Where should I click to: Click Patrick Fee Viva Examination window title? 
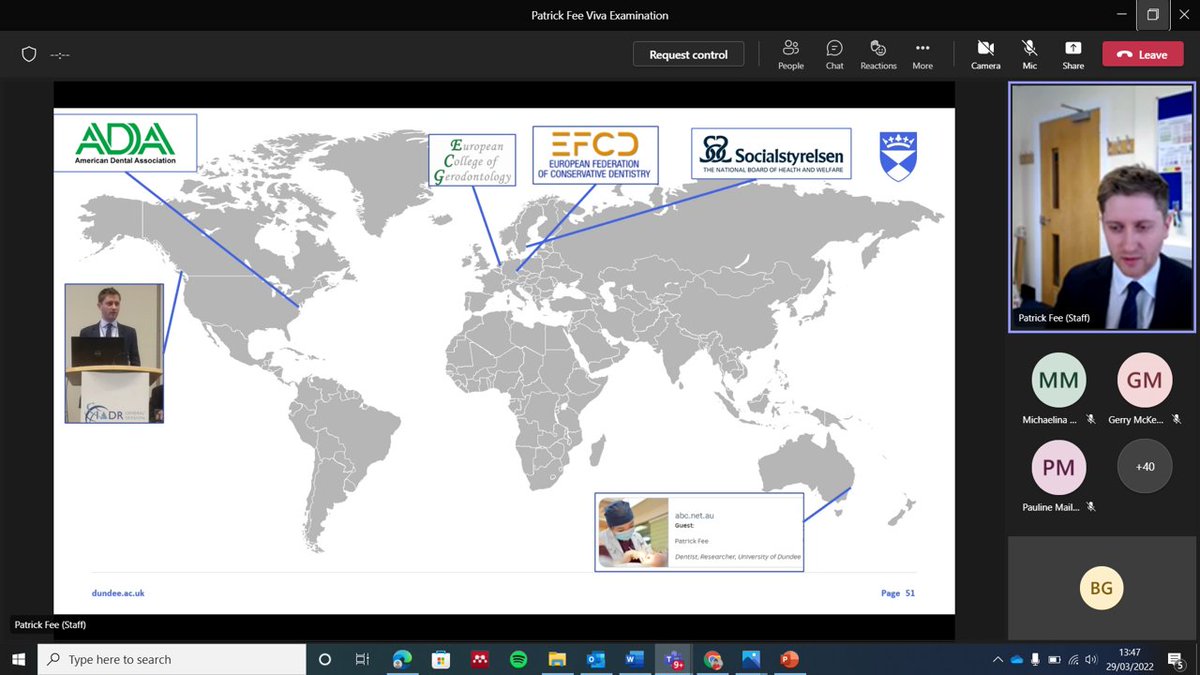[x=599, y=15]
